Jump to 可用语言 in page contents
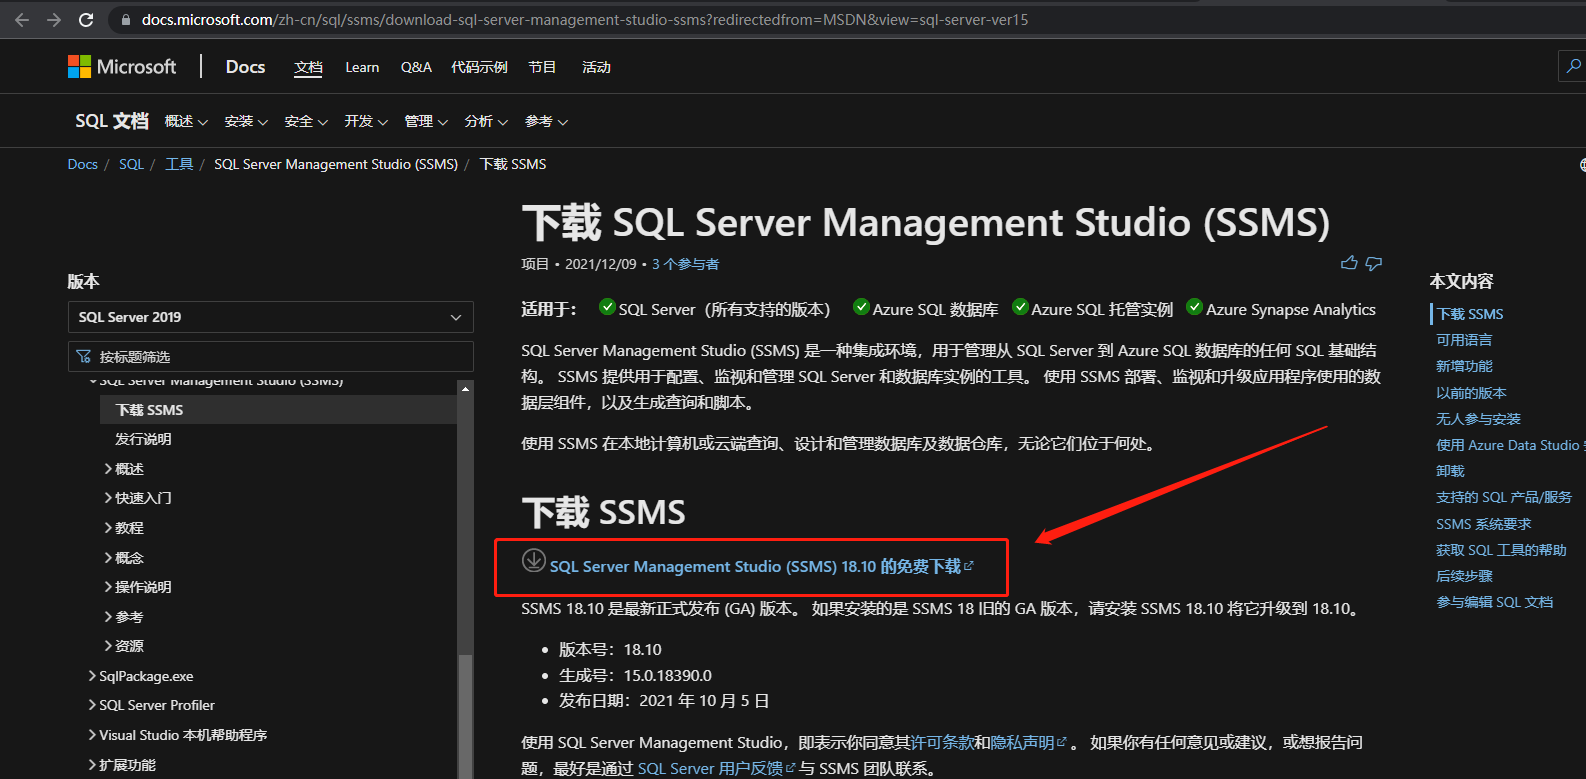This screenshot has width=1586, height=779. pyautogui.click(x=1464, y=340)
